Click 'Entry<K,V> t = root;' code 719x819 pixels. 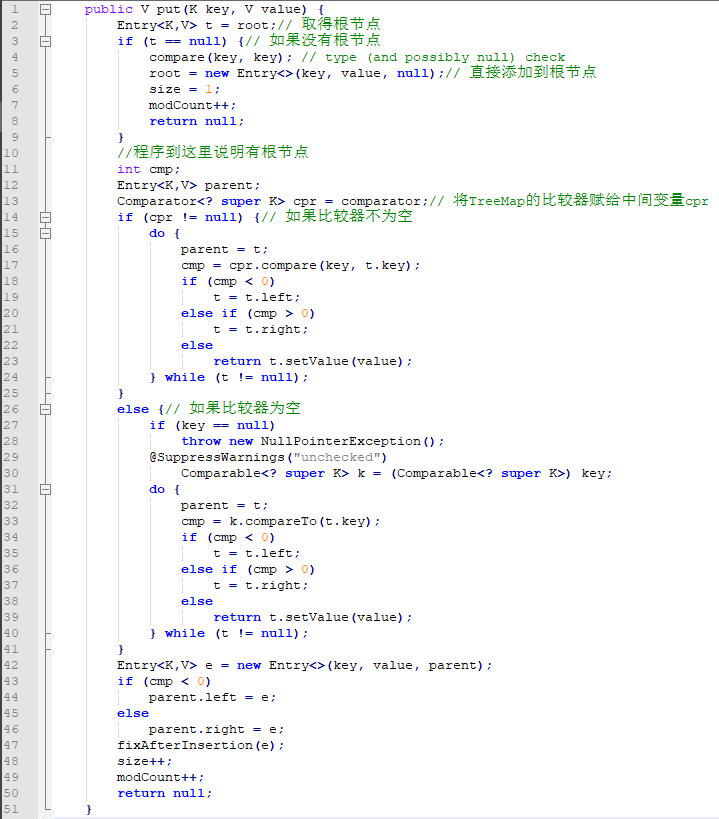click(x=196, y=25)
